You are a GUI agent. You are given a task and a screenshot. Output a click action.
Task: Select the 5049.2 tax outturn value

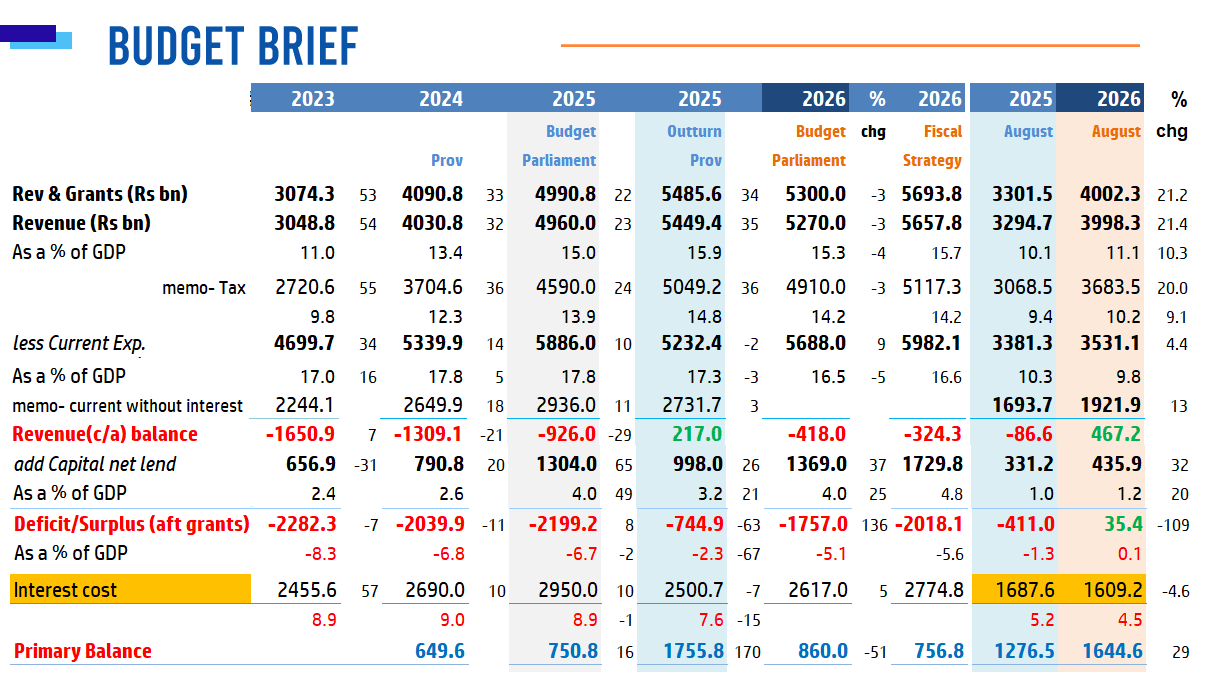point(692,288)
